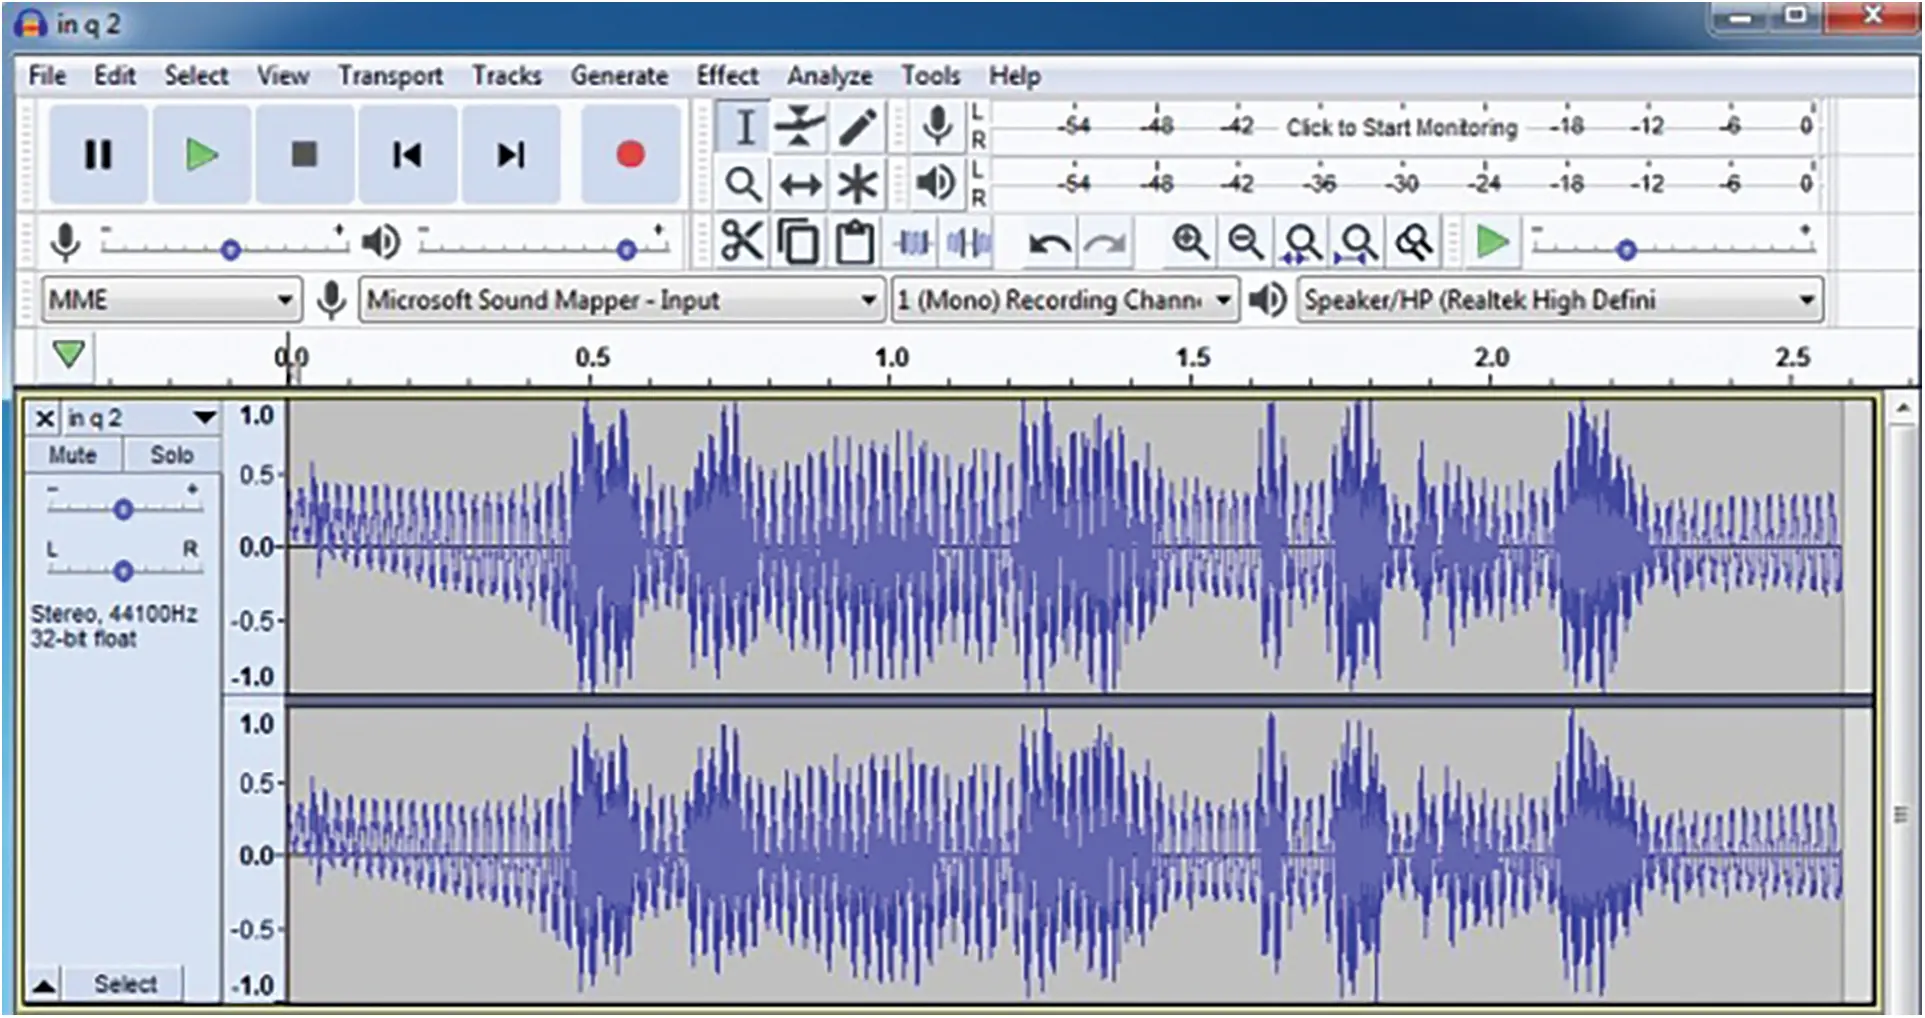Open the Analyze menu
This screenshot has height=1018, width=1925.
click(x=829, y=76)
